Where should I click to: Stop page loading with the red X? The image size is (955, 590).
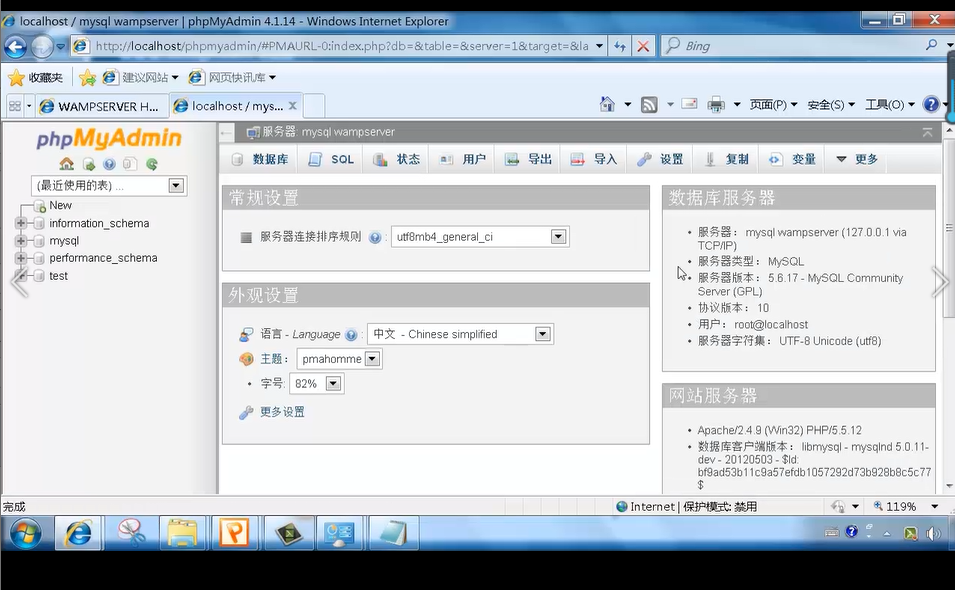click(x=643, y=46)
